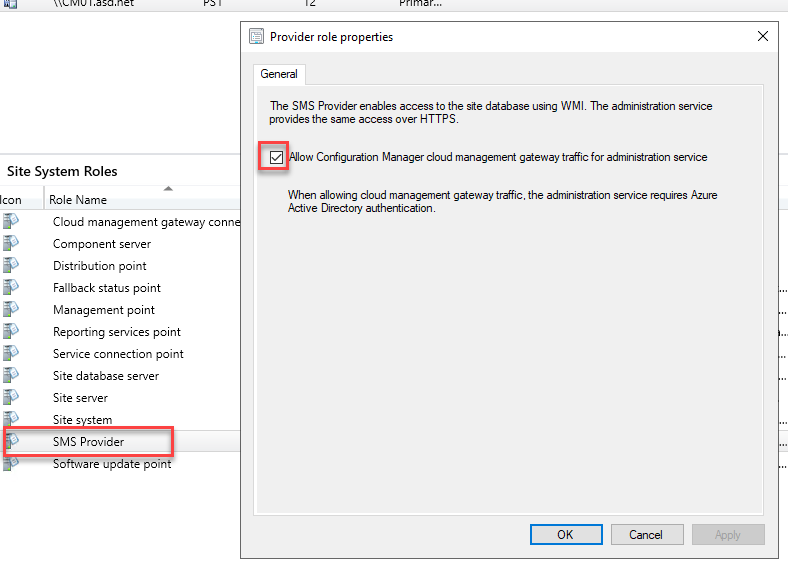This screenshot has width=788, height=563.
Task: Click the Icon column header
Action: coord(12,200)
